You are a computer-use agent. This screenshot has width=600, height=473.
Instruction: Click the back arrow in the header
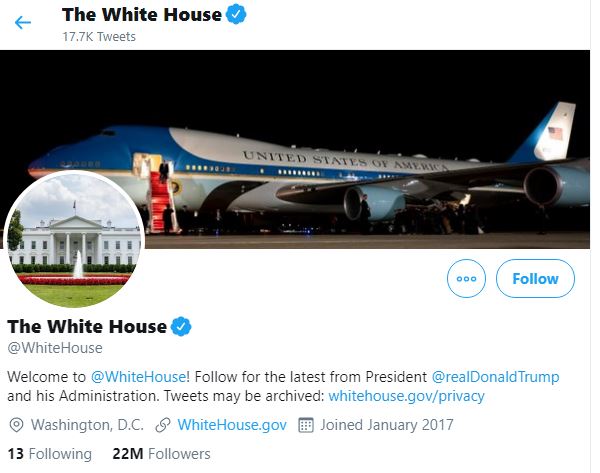pos(23,22)
